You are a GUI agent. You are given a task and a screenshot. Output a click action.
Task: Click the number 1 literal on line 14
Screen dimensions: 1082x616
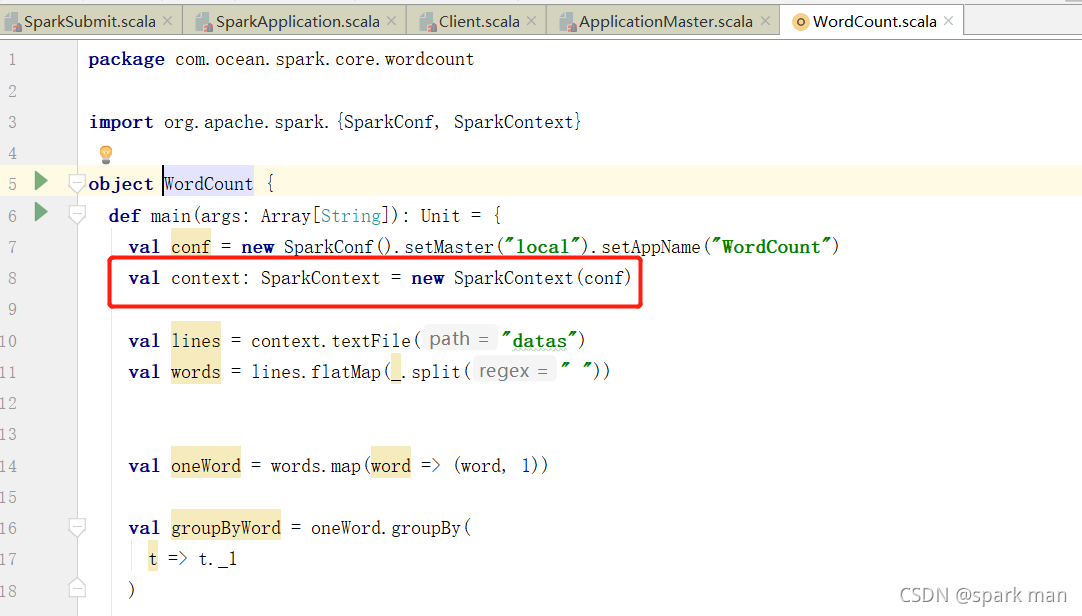[526, 466]
